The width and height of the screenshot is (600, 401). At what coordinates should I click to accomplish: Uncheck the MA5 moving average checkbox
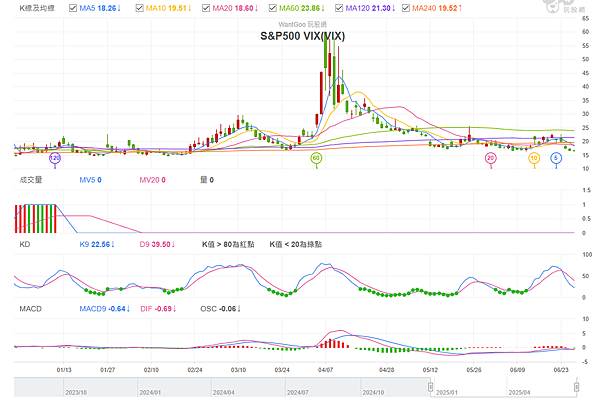(x=73, y=8)
